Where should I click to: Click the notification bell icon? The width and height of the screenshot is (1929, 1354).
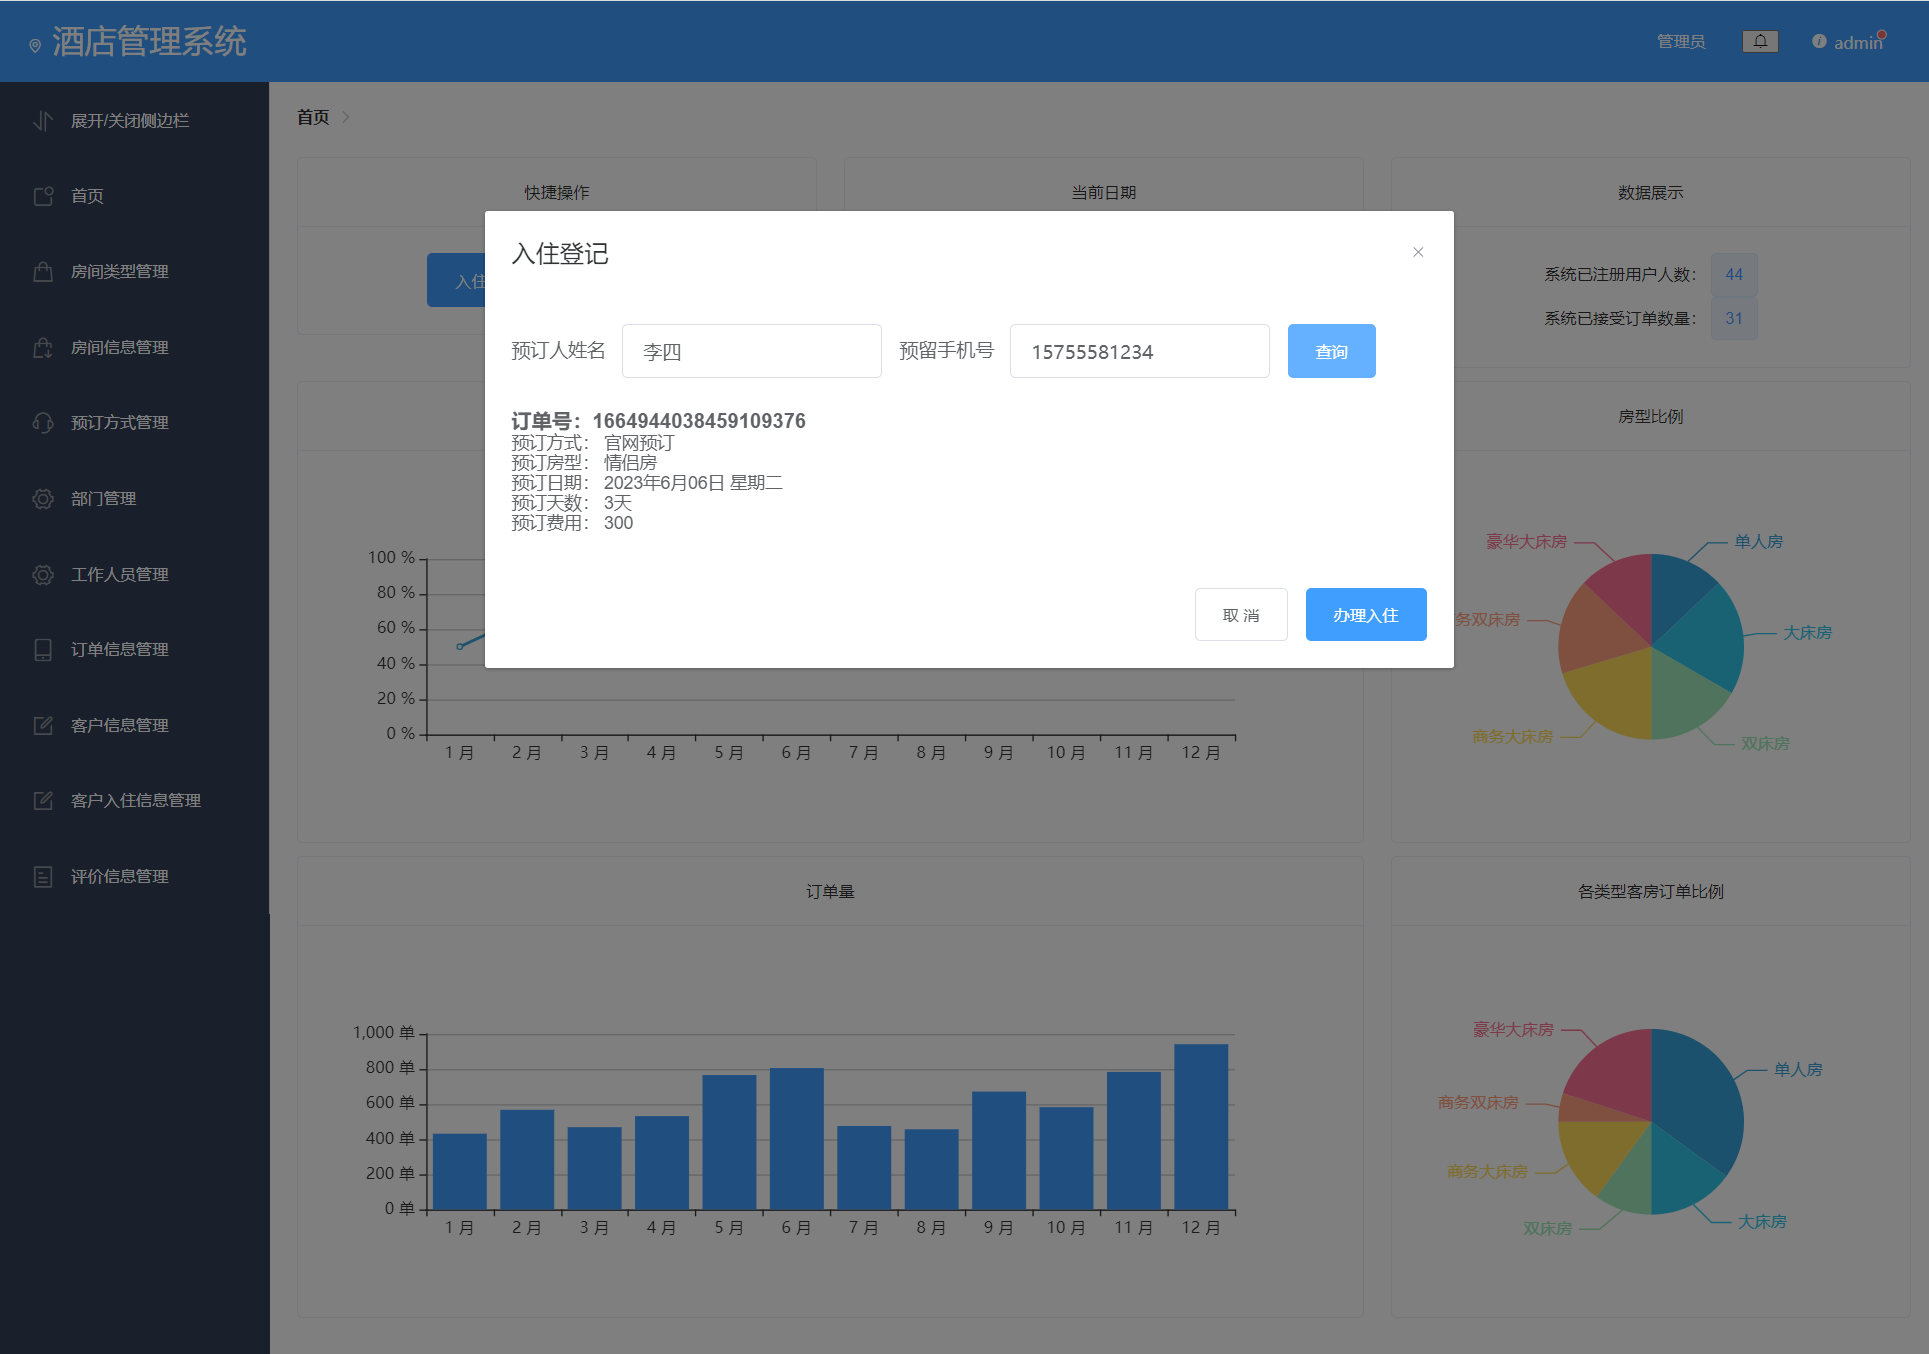(1760, 41)
